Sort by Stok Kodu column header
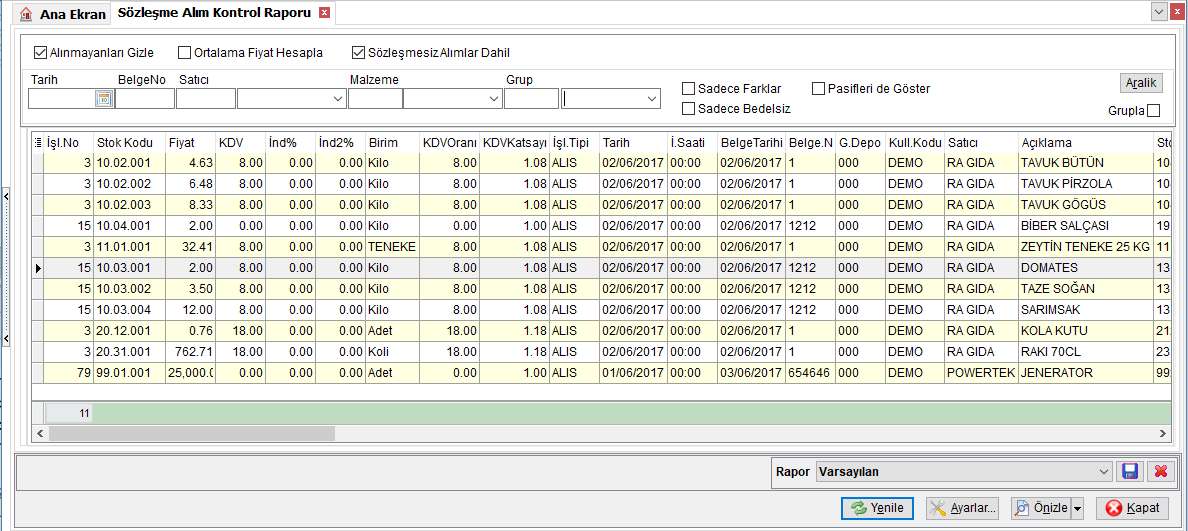The image size is (1188, 531). pyautogui.click(x=129, y=142)
